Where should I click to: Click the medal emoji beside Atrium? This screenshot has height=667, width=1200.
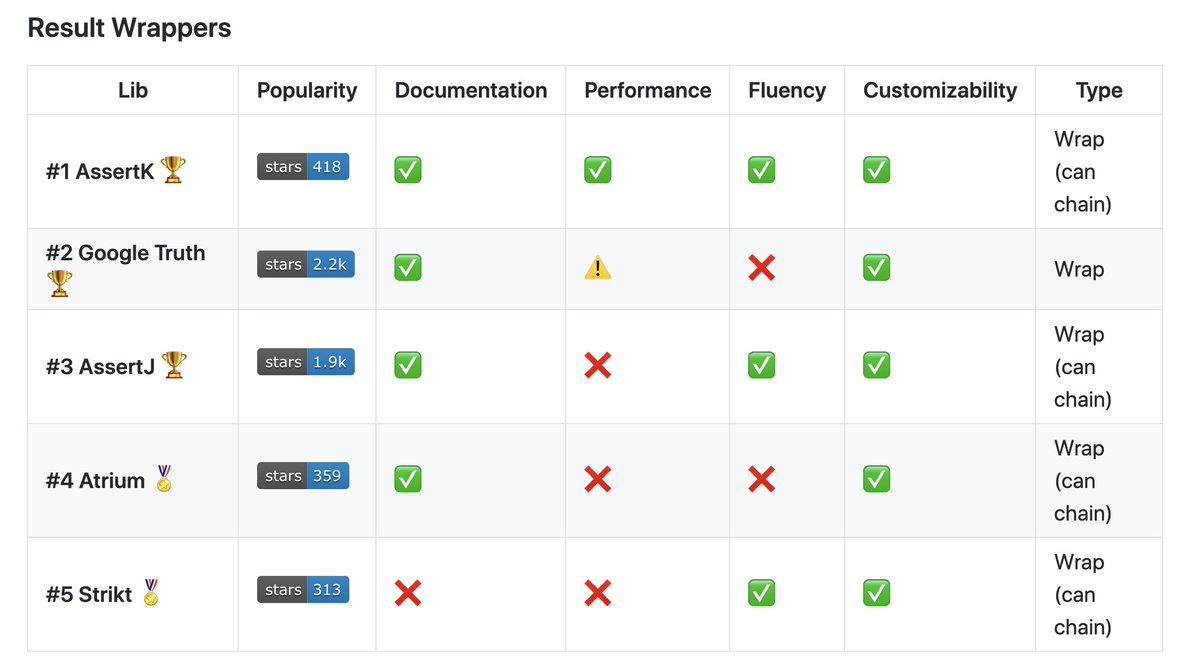point(164,479)
